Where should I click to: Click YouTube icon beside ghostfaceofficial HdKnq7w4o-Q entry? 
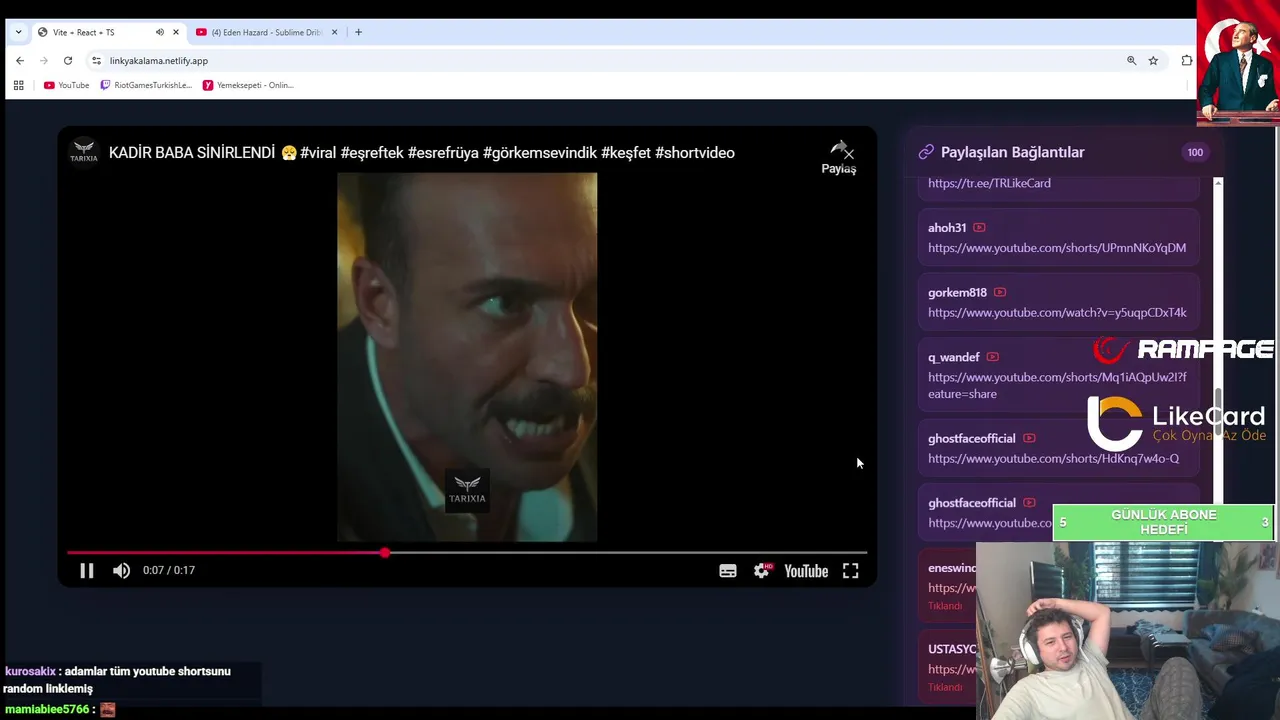tap(1029, 438)
